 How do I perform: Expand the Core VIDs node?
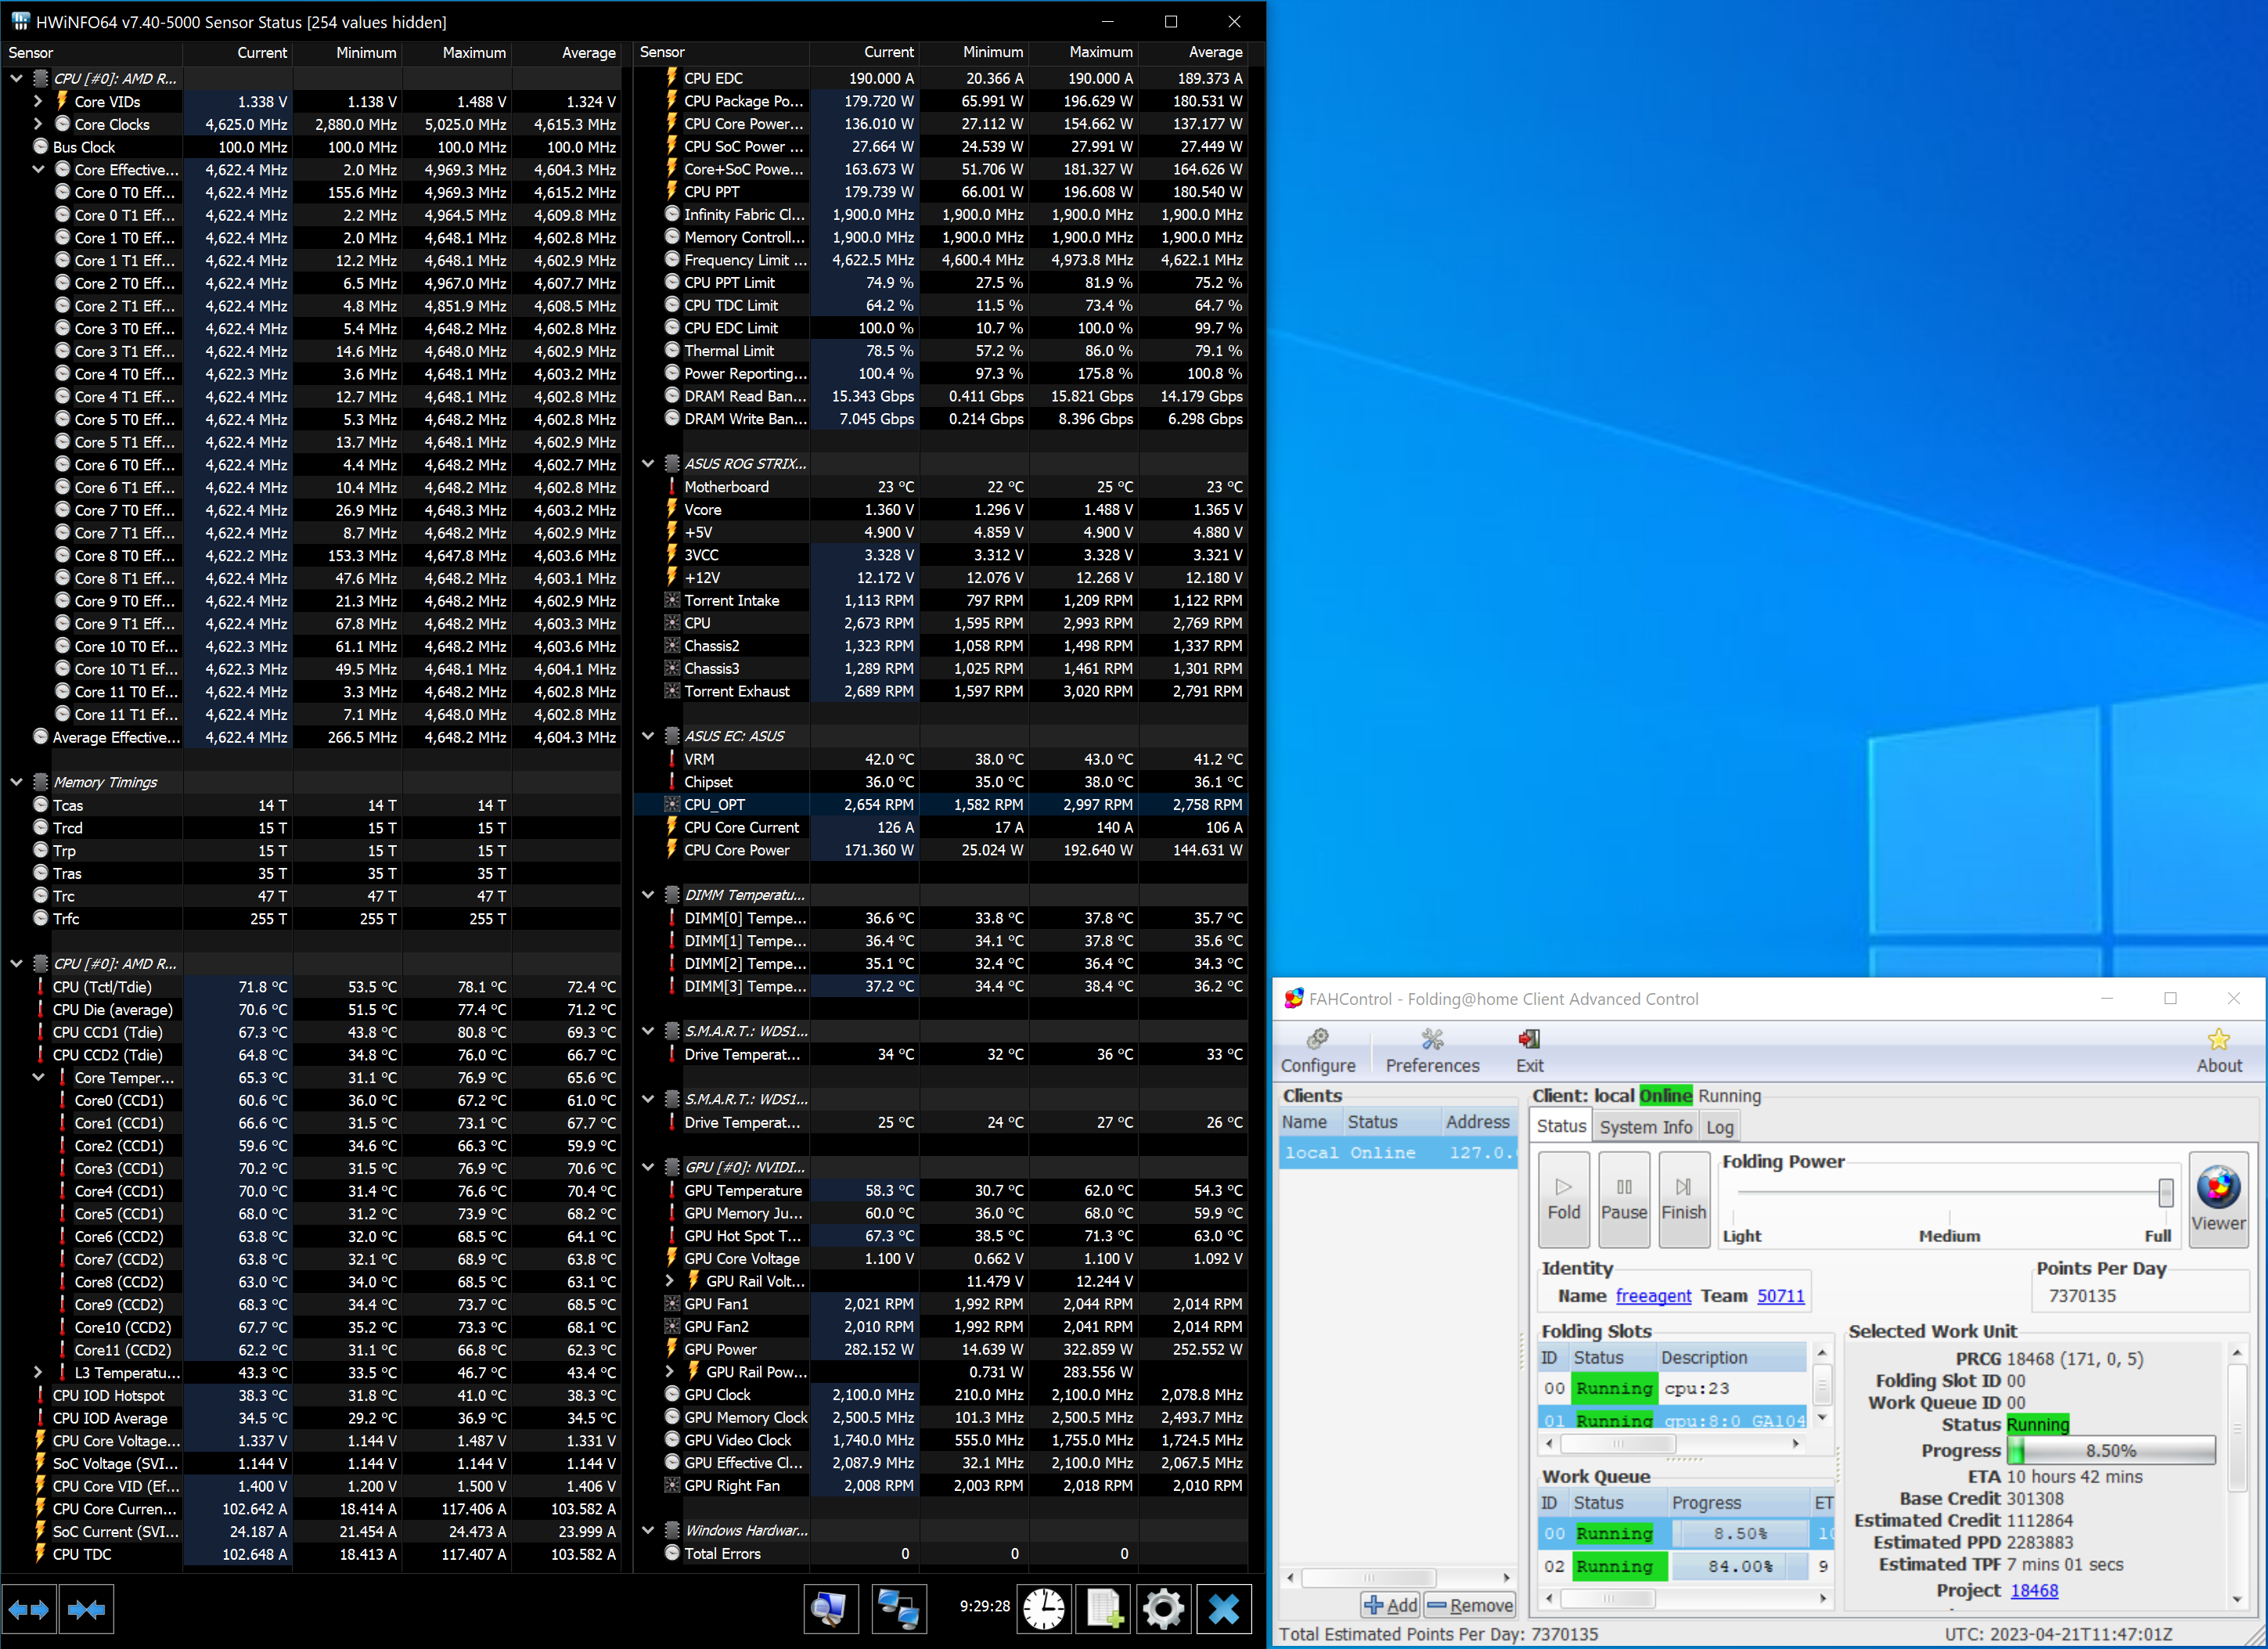38,101
